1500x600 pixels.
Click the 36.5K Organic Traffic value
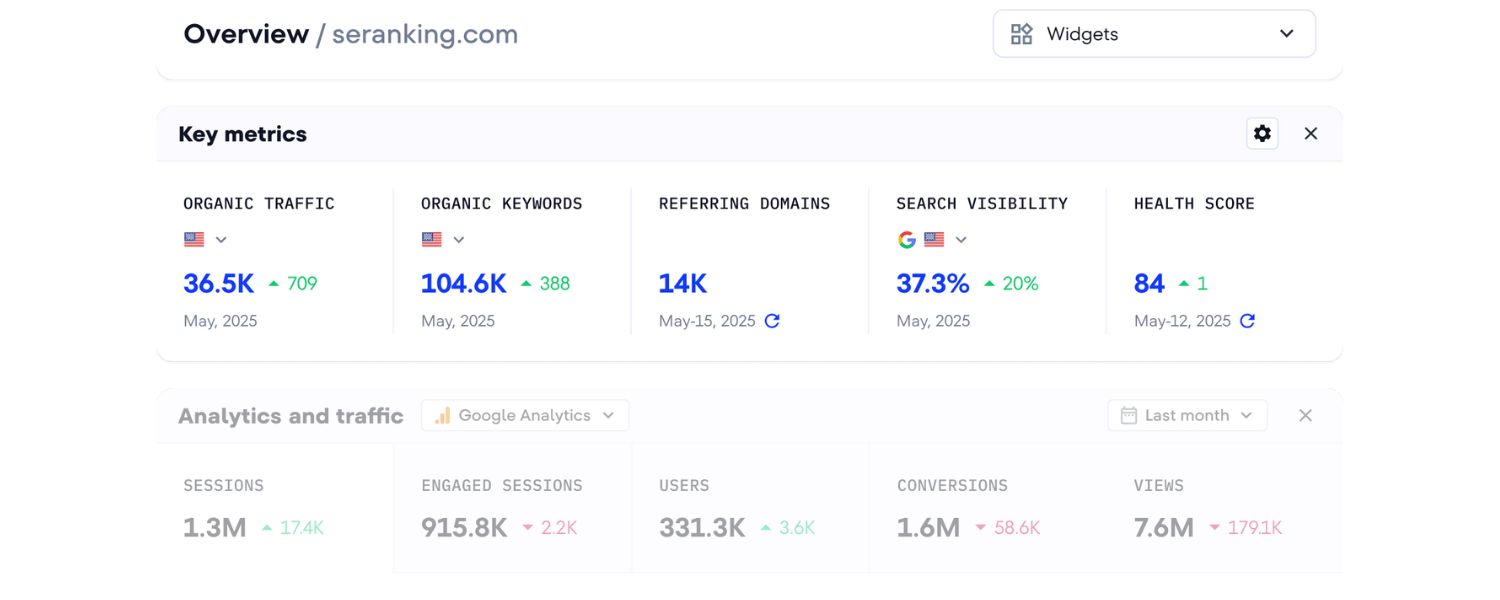tap(218, 283)
